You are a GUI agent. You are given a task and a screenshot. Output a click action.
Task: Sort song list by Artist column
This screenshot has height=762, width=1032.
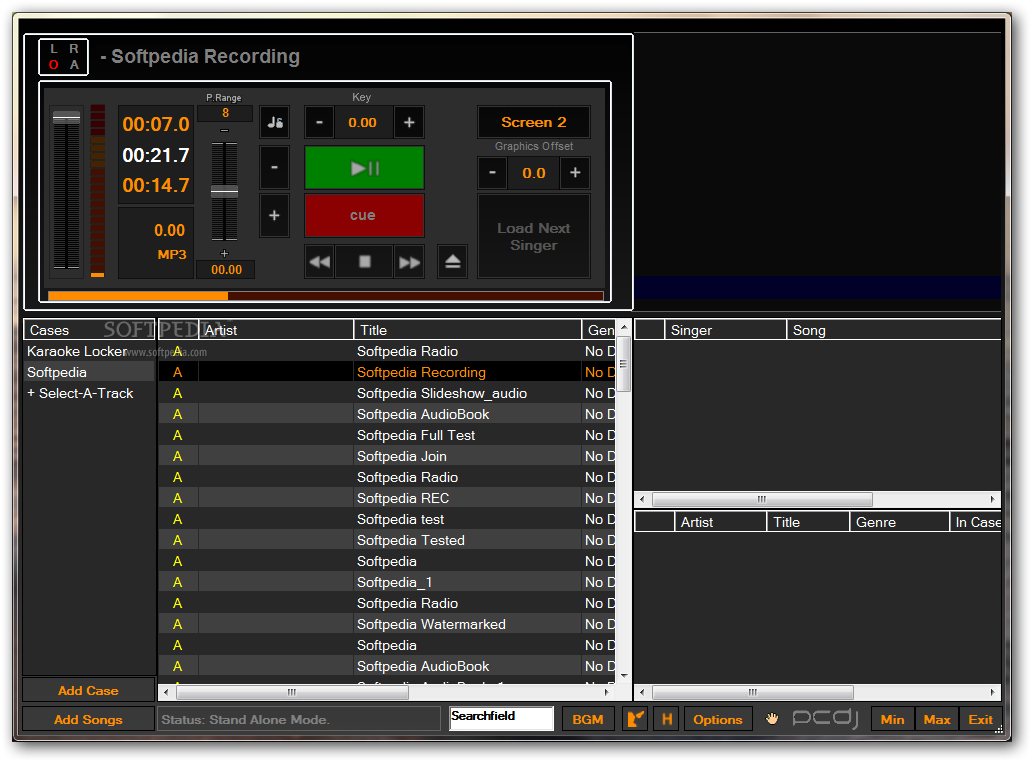click(x=275, y=330)
